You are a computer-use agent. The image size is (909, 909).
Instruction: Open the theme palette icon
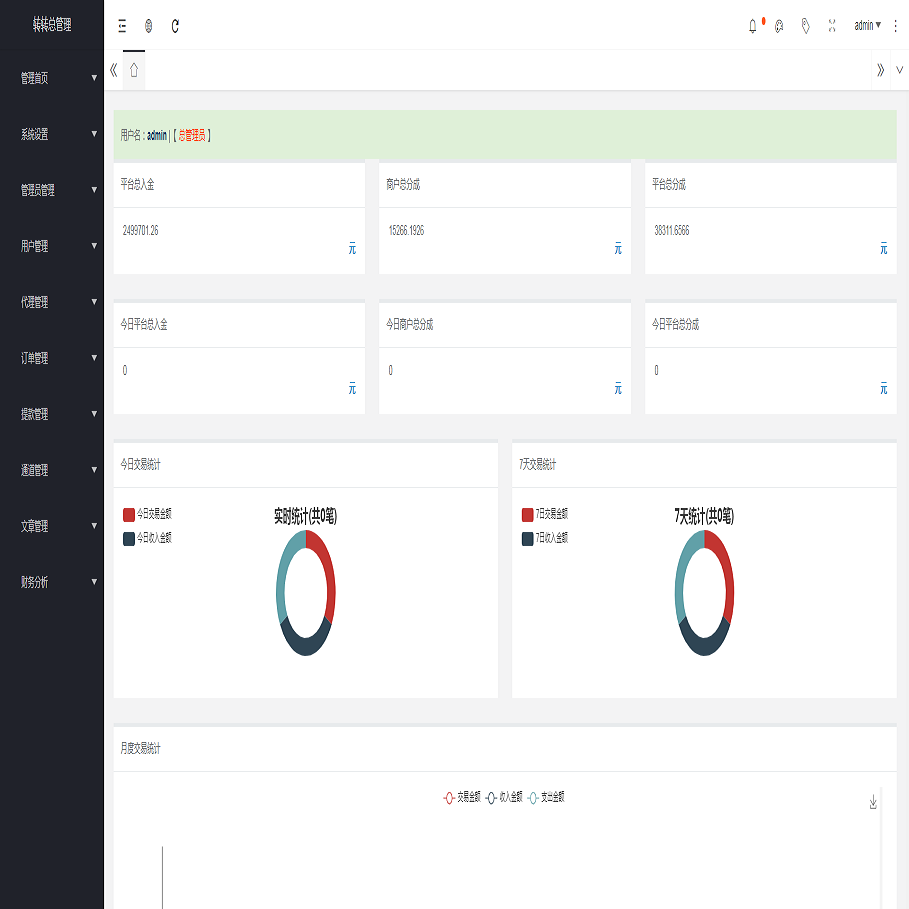click(779, 26)
